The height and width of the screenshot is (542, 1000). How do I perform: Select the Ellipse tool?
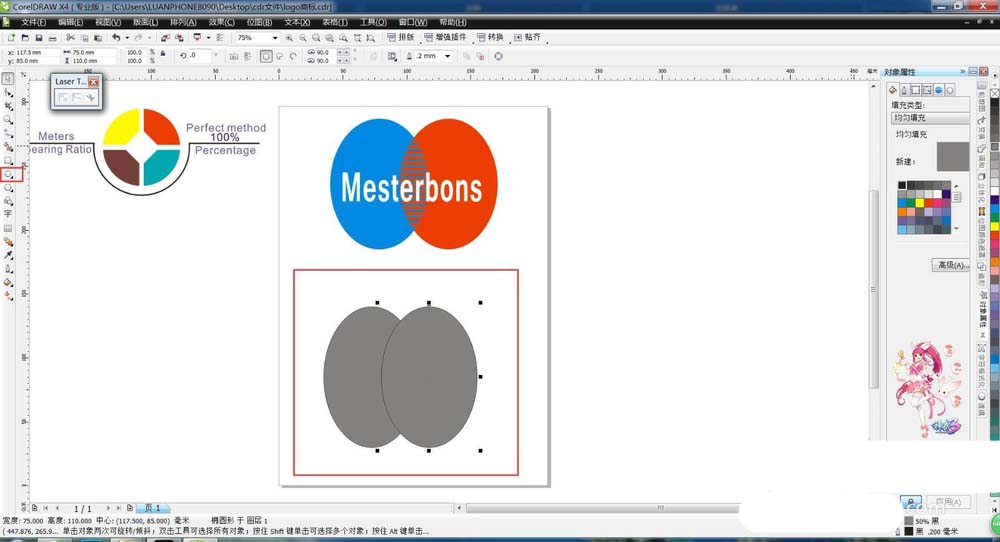click(x=8, y=173)
